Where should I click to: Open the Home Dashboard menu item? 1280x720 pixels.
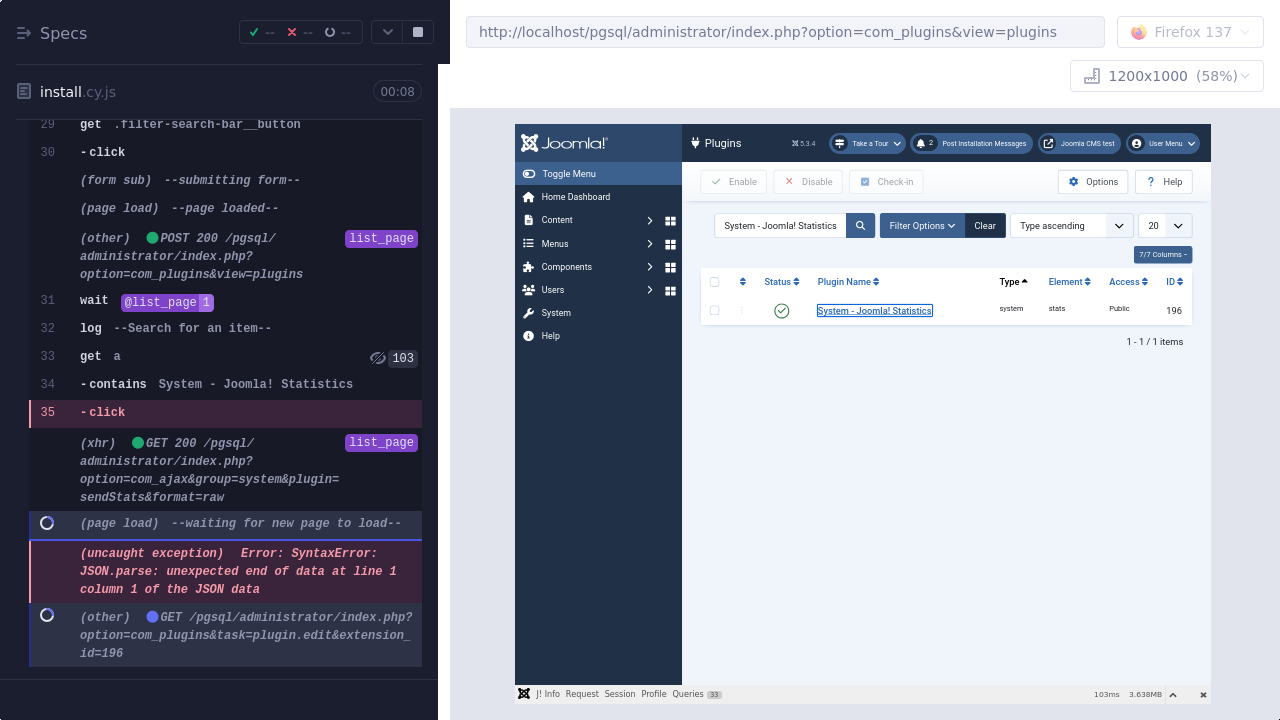(x=575, y=197)
